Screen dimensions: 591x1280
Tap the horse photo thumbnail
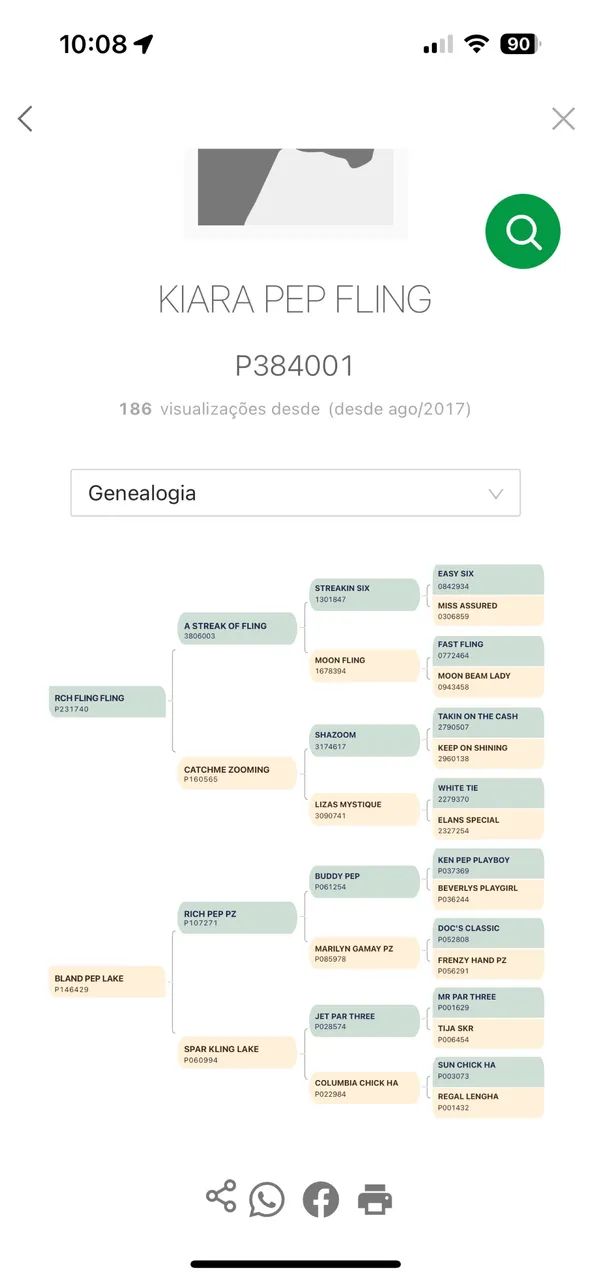[x=295, y=190]
